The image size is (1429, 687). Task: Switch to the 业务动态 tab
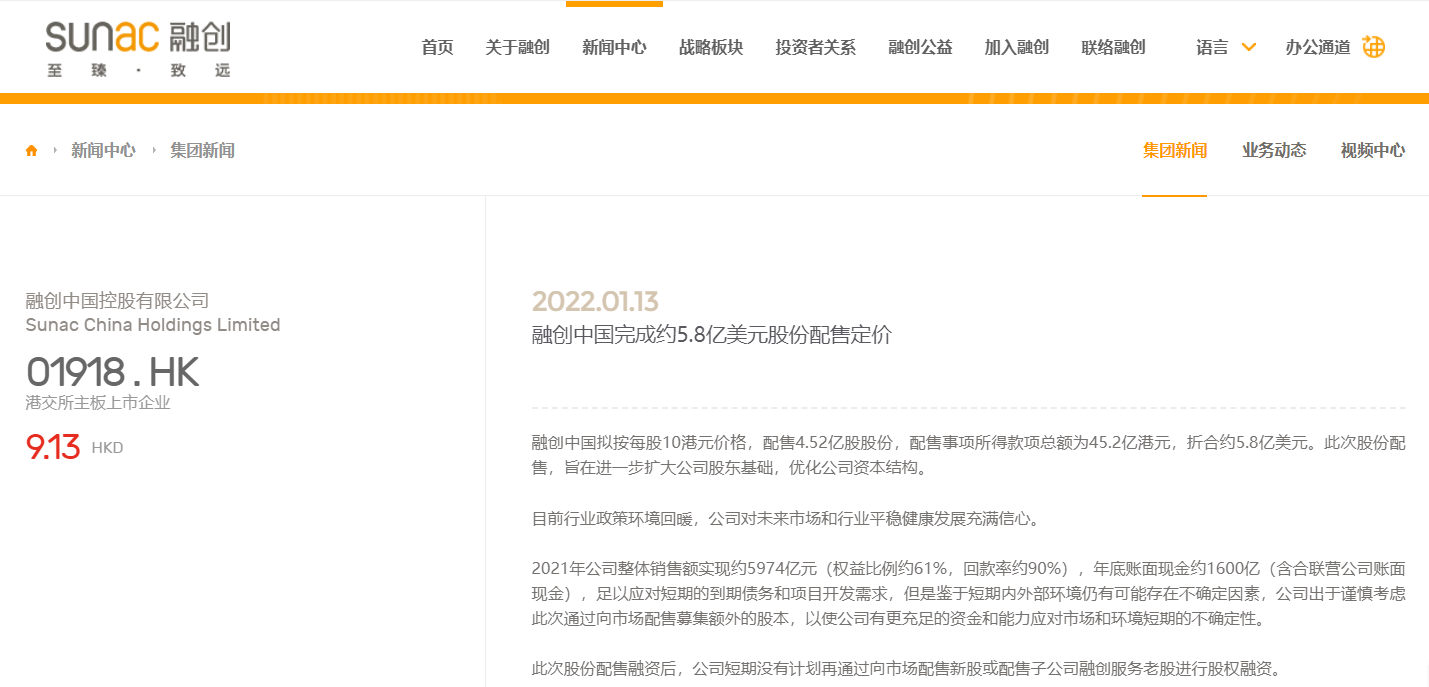pos(1274,151)
